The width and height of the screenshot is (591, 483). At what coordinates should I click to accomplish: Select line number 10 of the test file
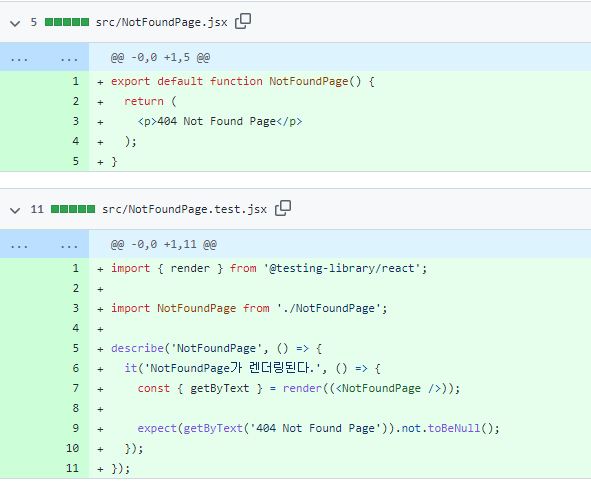click(72, 448)
